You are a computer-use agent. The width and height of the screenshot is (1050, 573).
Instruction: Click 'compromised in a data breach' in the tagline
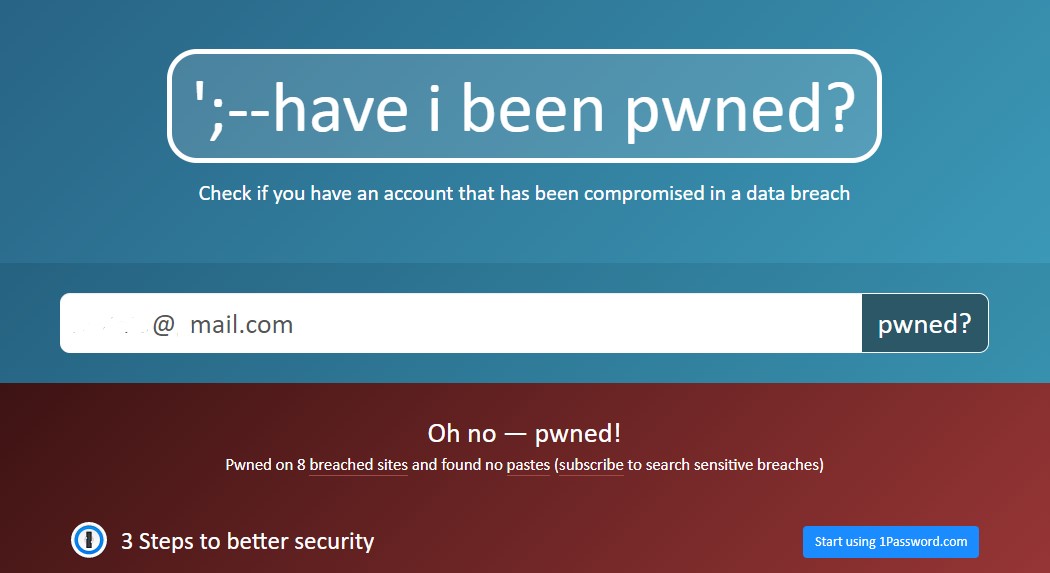(x=717, y=193)
